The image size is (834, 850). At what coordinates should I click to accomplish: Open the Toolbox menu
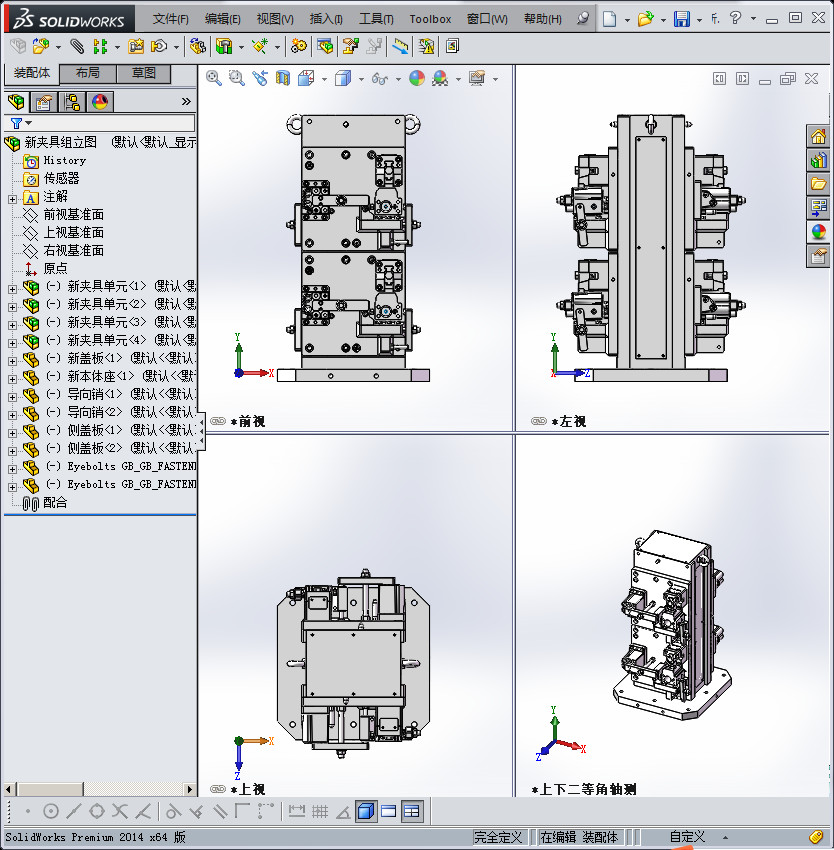pos(430,19)
